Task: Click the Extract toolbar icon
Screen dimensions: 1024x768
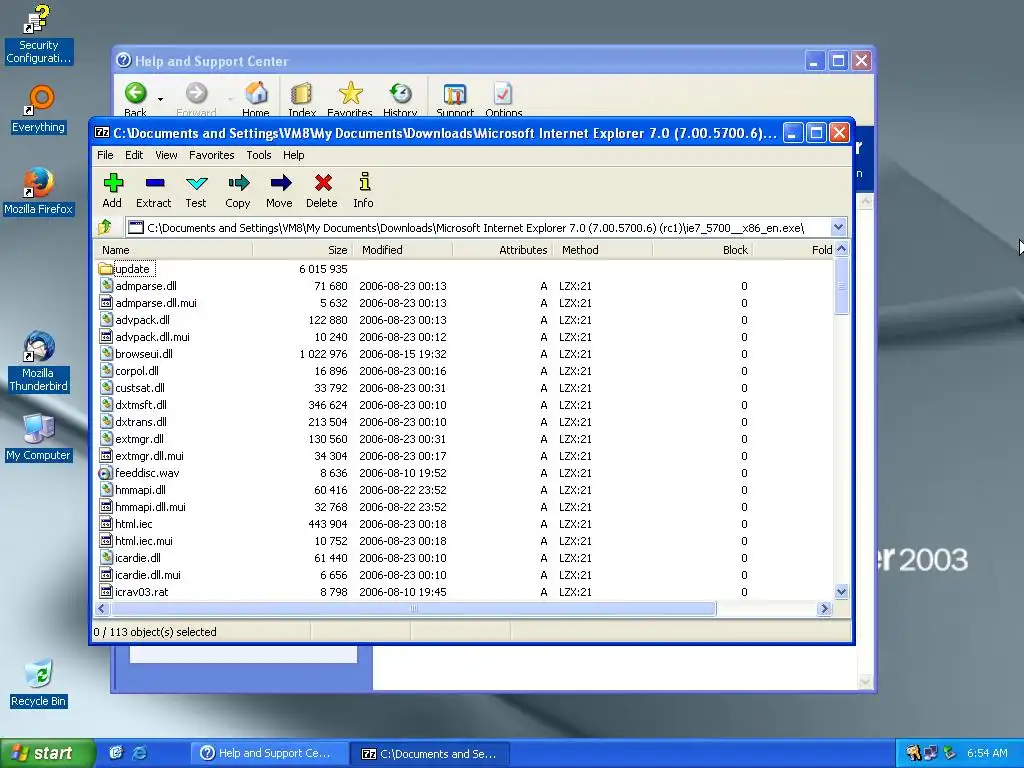Action: pyautogui.click(x=155, y=183)
